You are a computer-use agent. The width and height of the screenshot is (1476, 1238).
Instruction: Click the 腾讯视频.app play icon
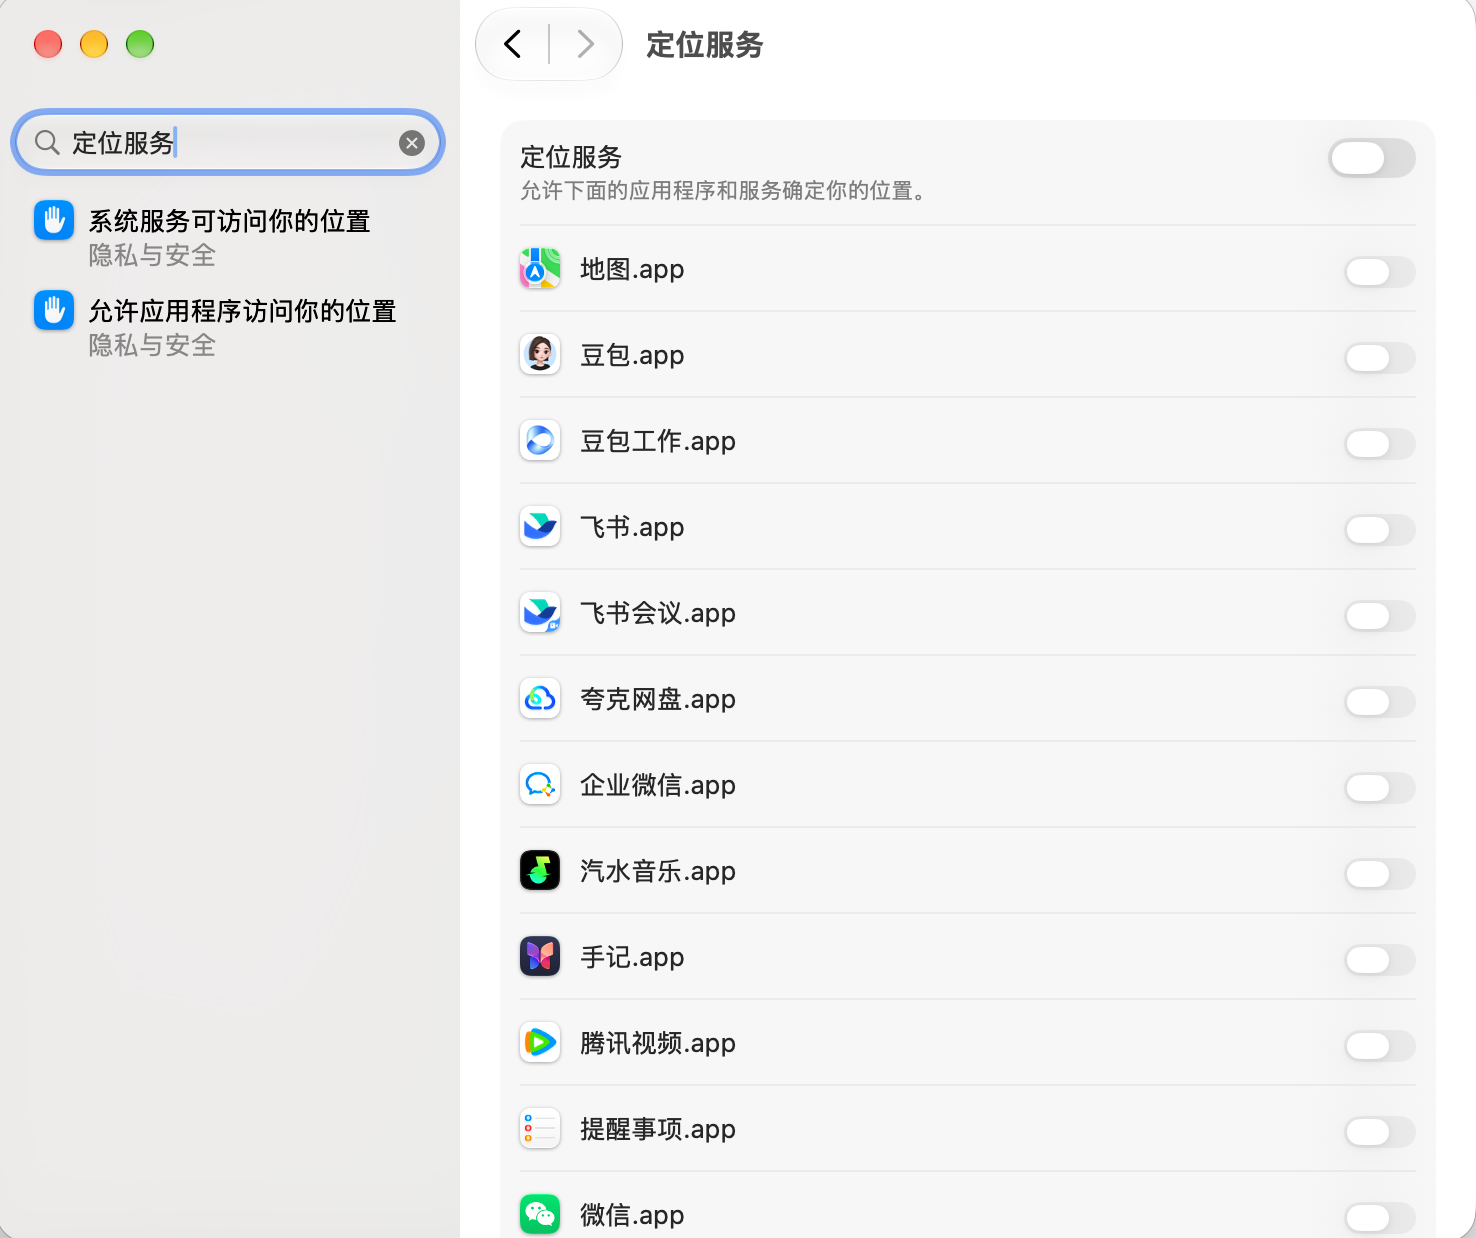coord(540,1043)
